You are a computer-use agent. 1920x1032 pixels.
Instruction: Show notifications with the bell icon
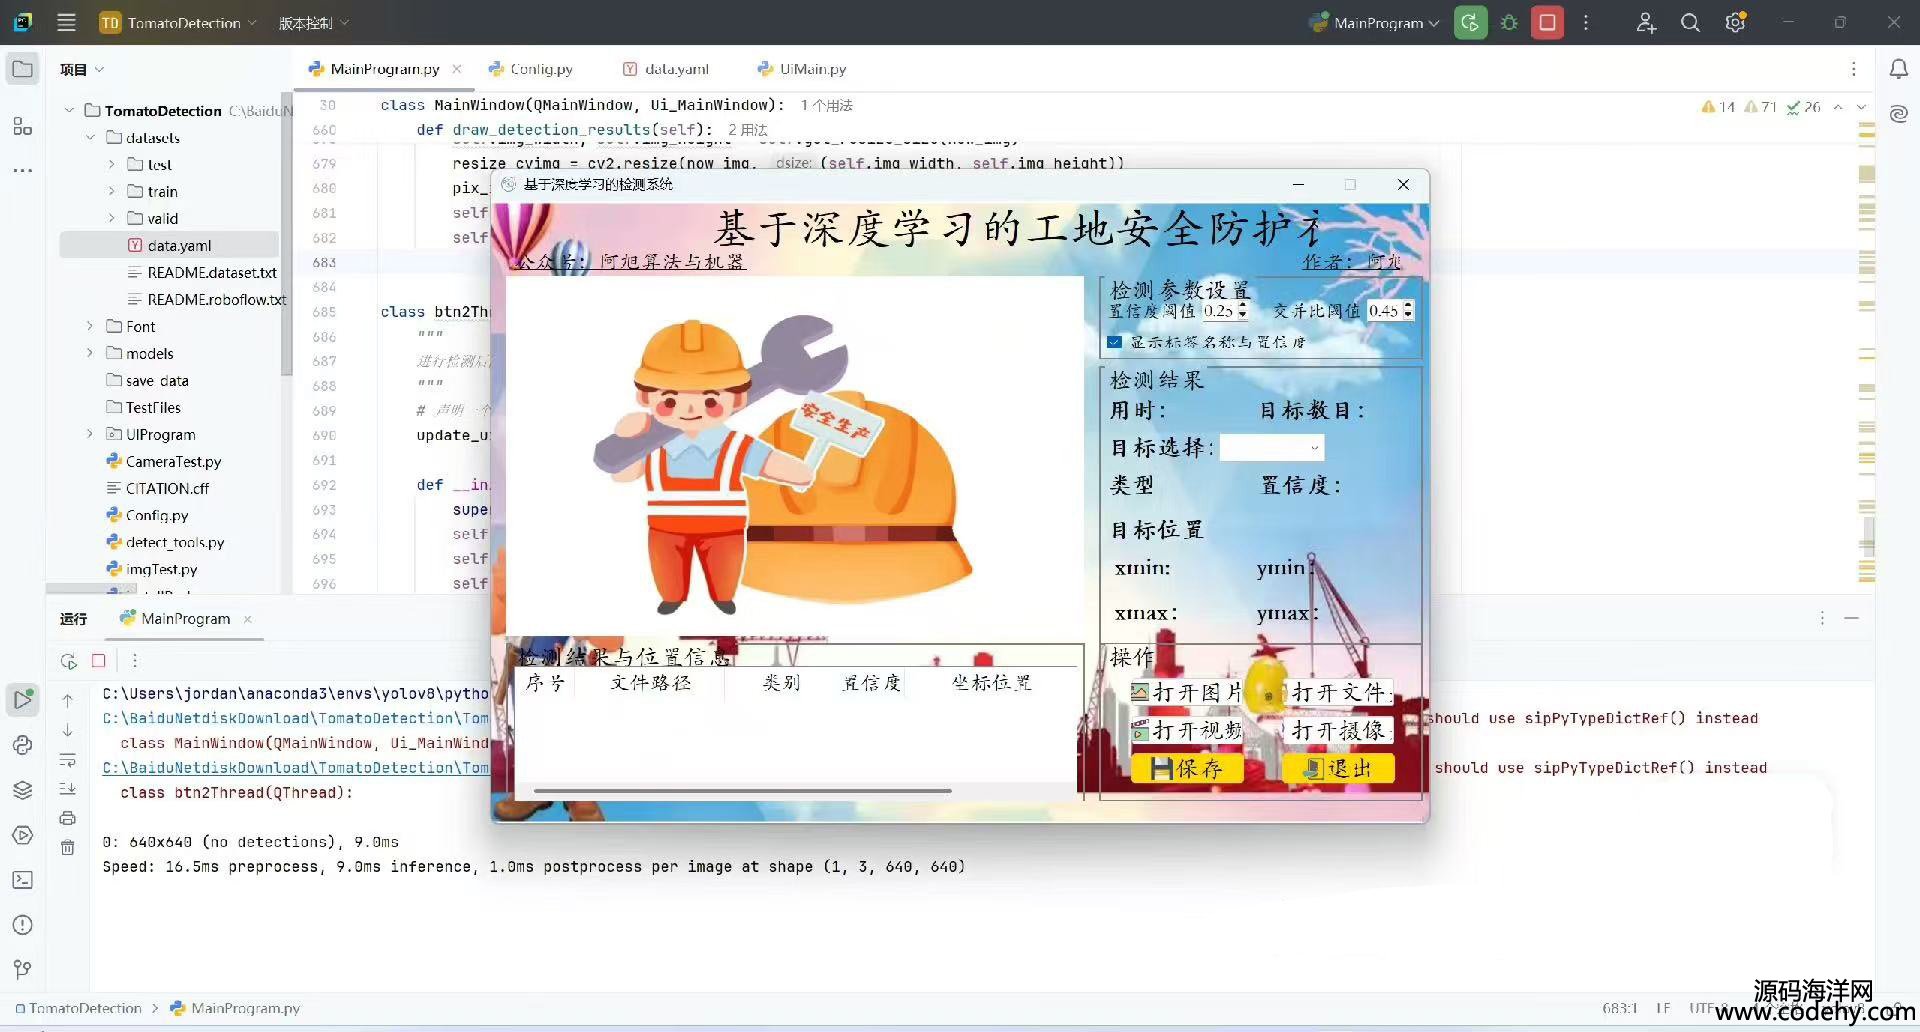[x=1898, y=69]
